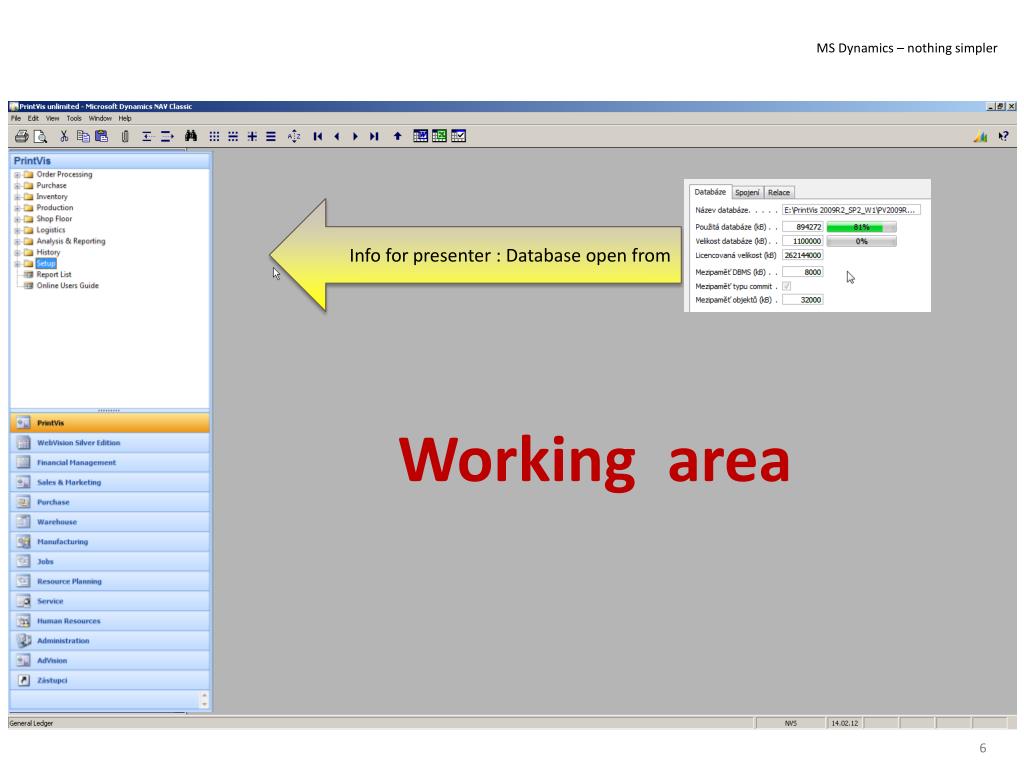Image resolution: width=1024 pixels, height=768 pixels.
Task: Jump to the first record
Action: coord(318,136)
